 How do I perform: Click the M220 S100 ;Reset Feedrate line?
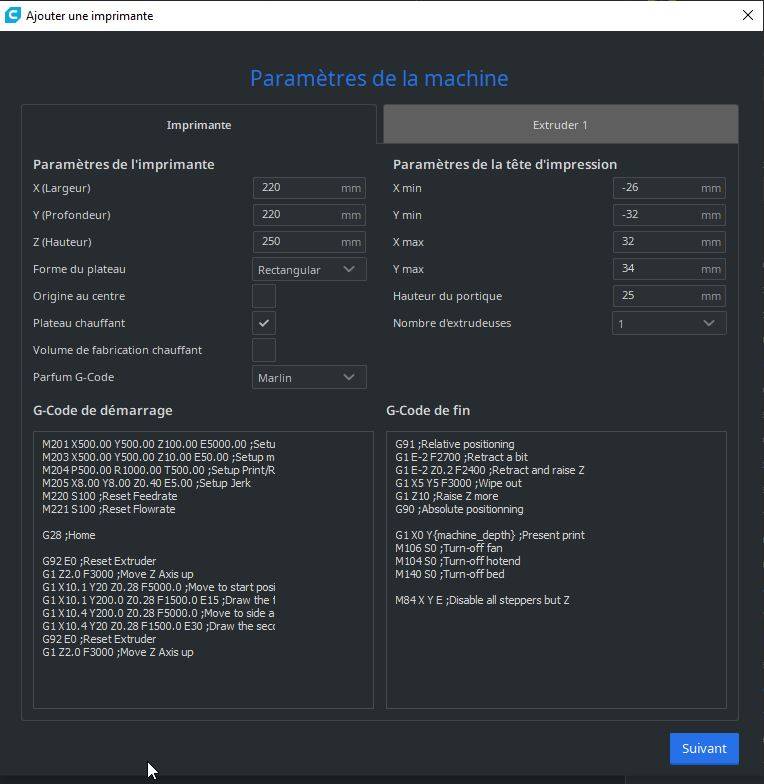coord(110,496)
